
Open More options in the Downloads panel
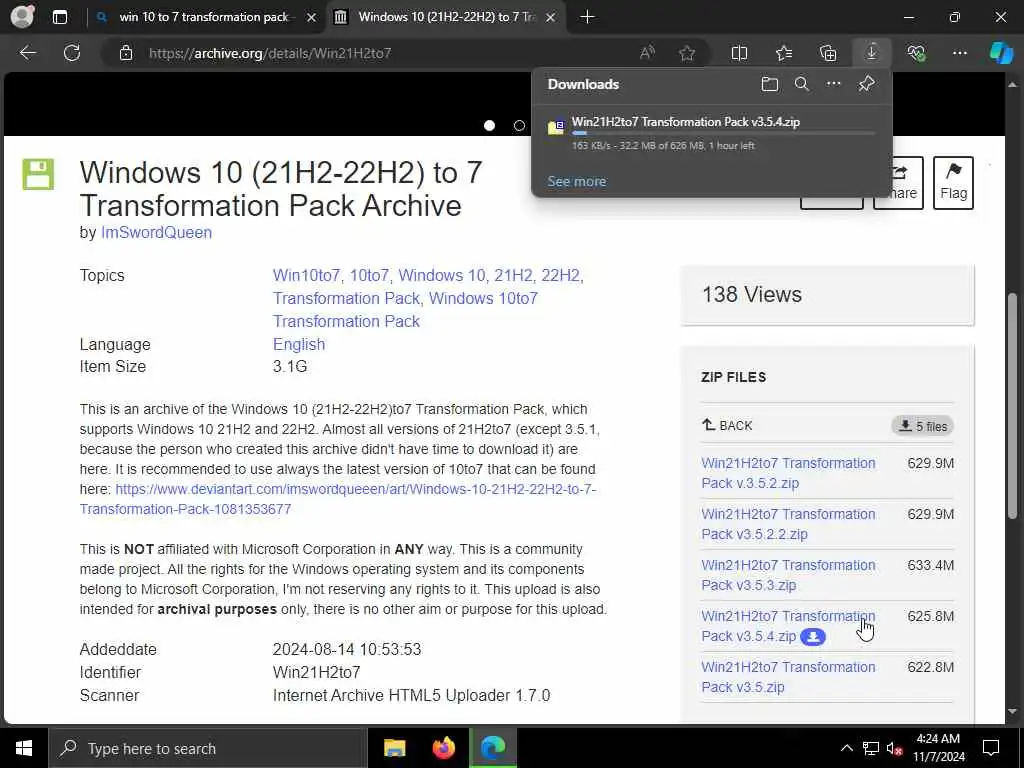point(834,84)
